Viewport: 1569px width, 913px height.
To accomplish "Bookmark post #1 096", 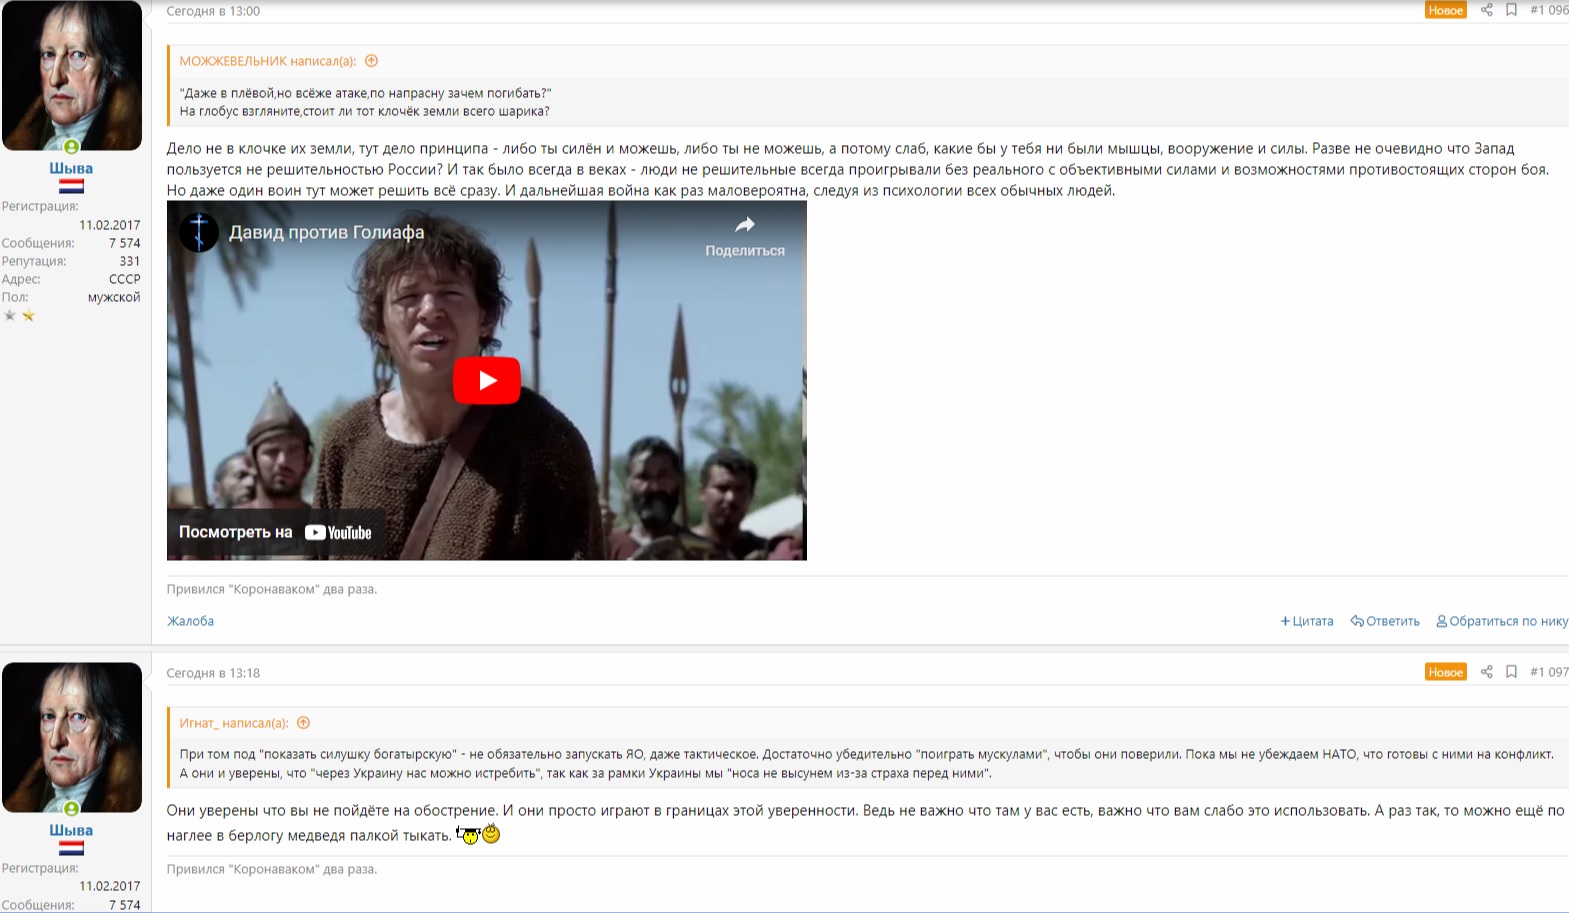I will point(1511,10).
